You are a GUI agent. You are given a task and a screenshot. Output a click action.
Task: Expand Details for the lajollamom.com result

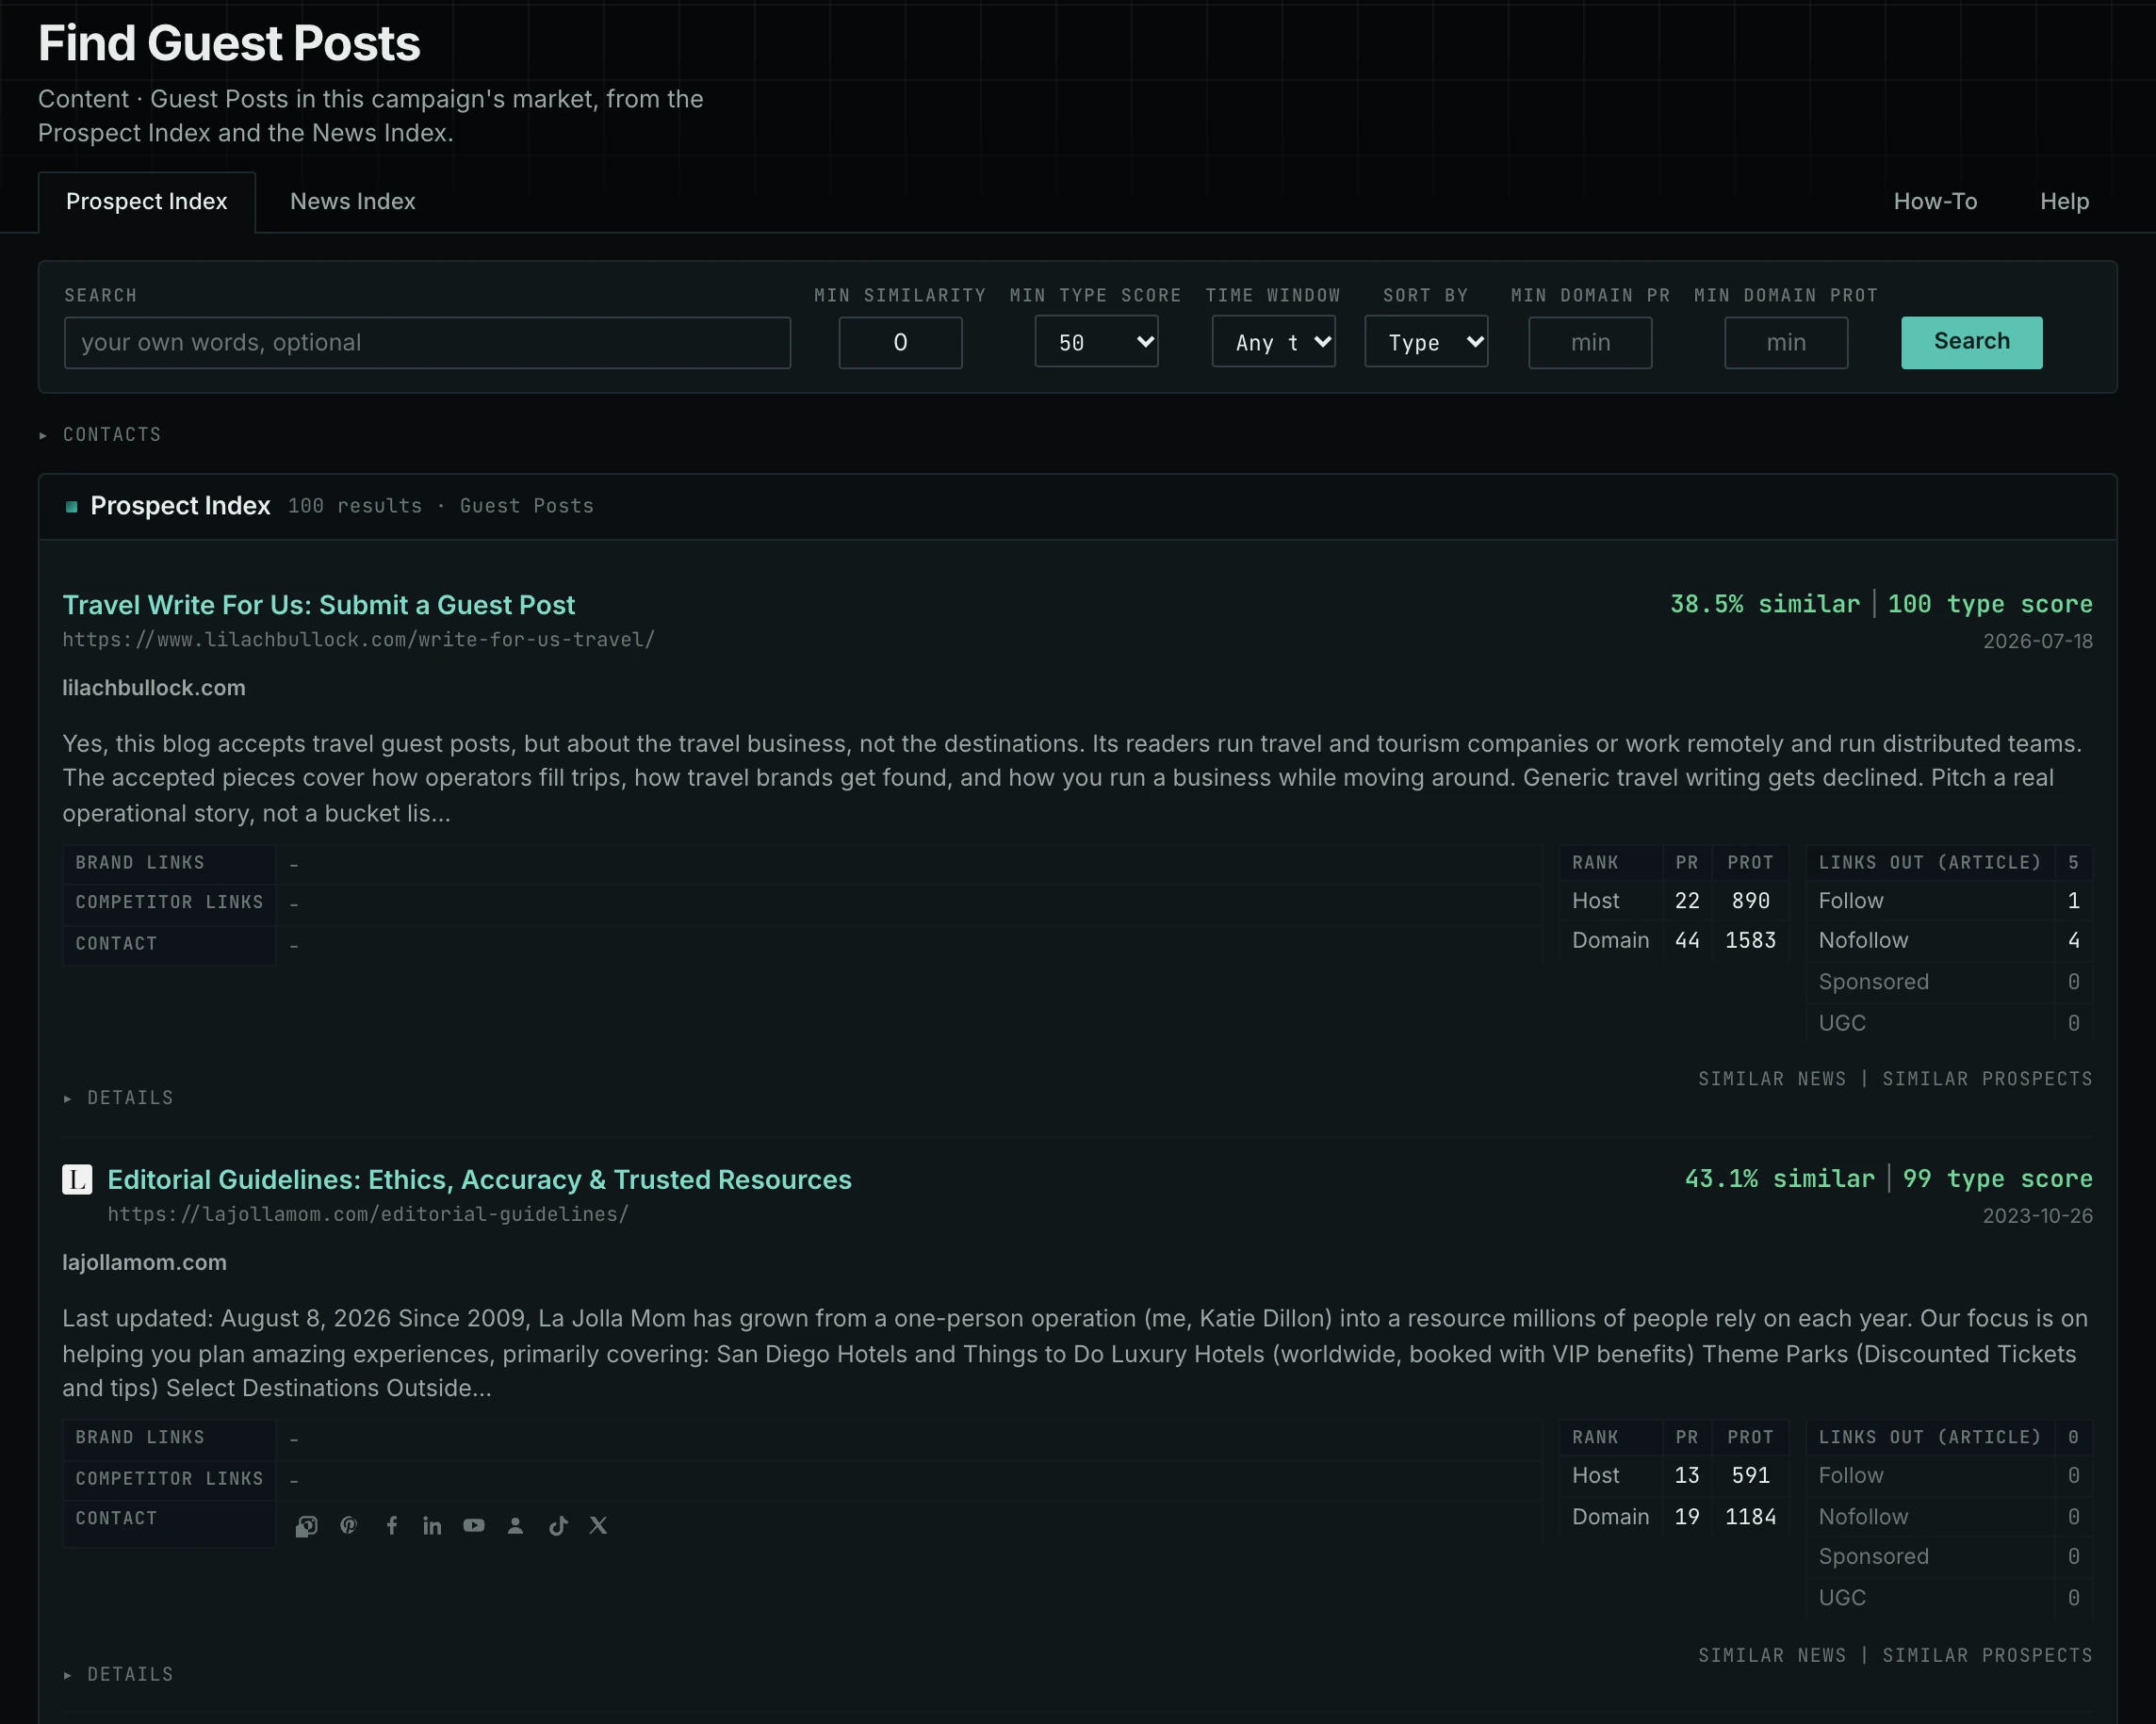click(x=119, y=1673)
